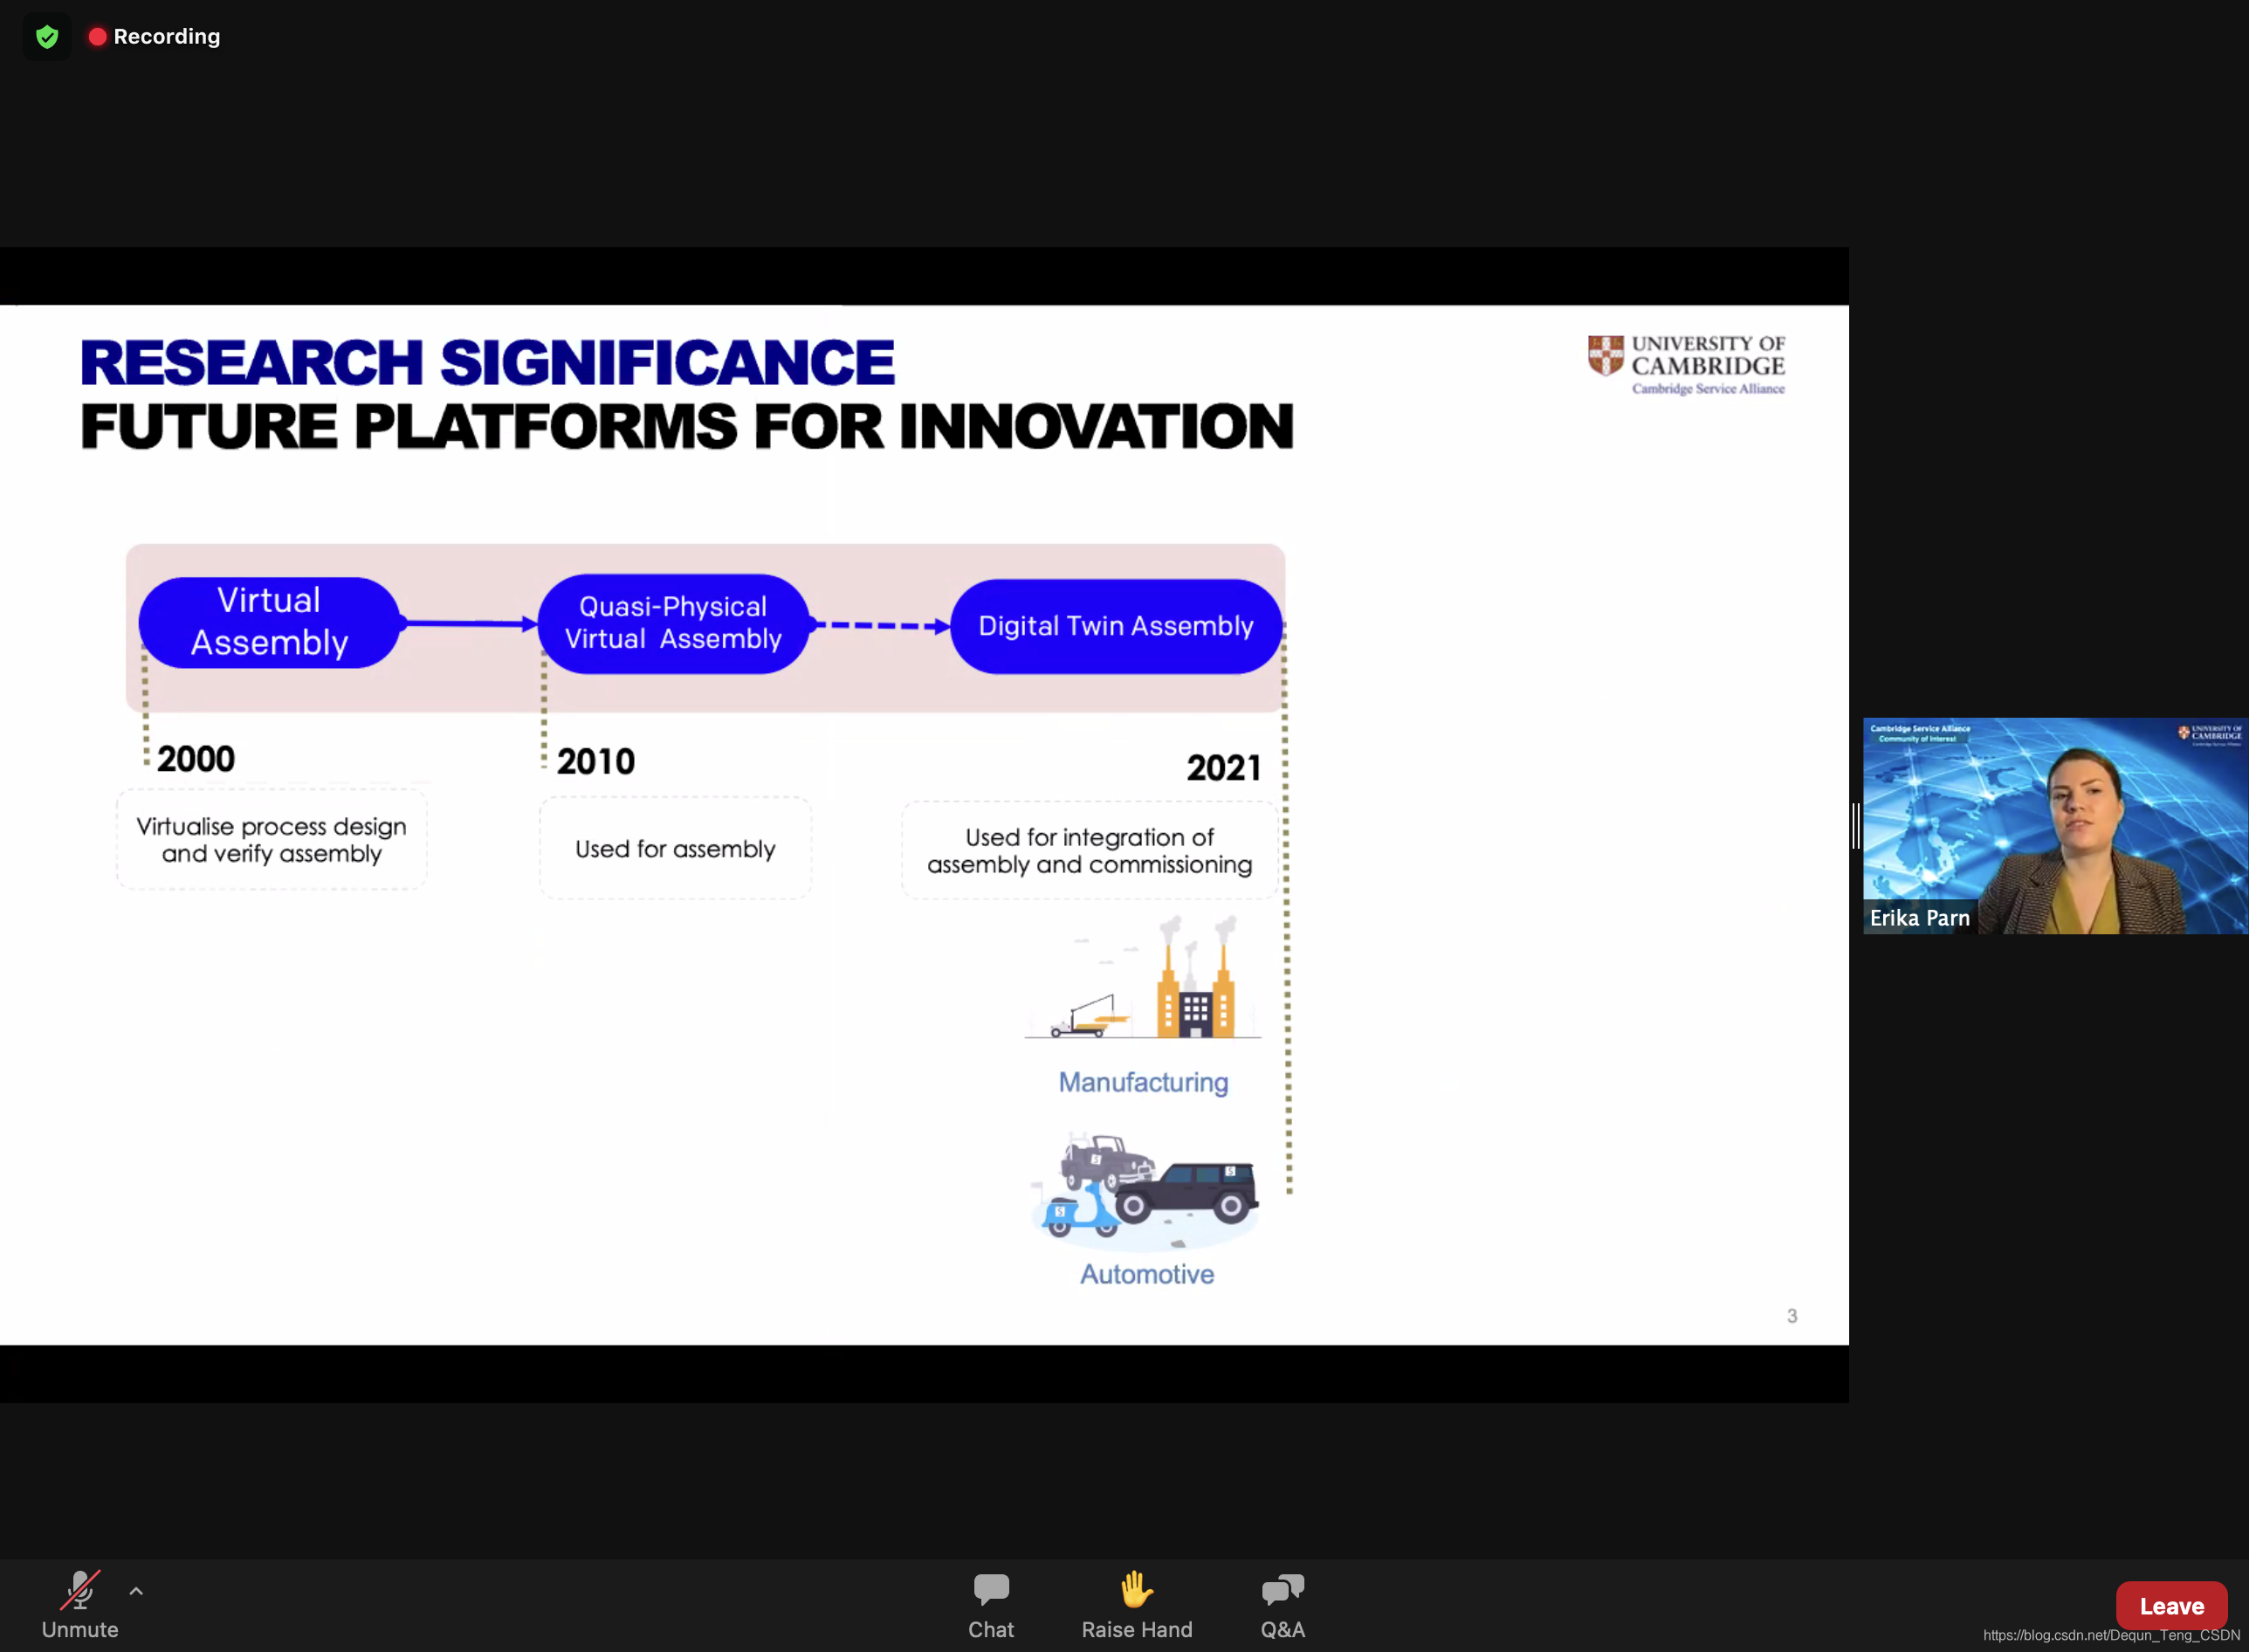2249x1652 pixels.
Task: Click the red Recording indicator
Action: pos(155,37)
